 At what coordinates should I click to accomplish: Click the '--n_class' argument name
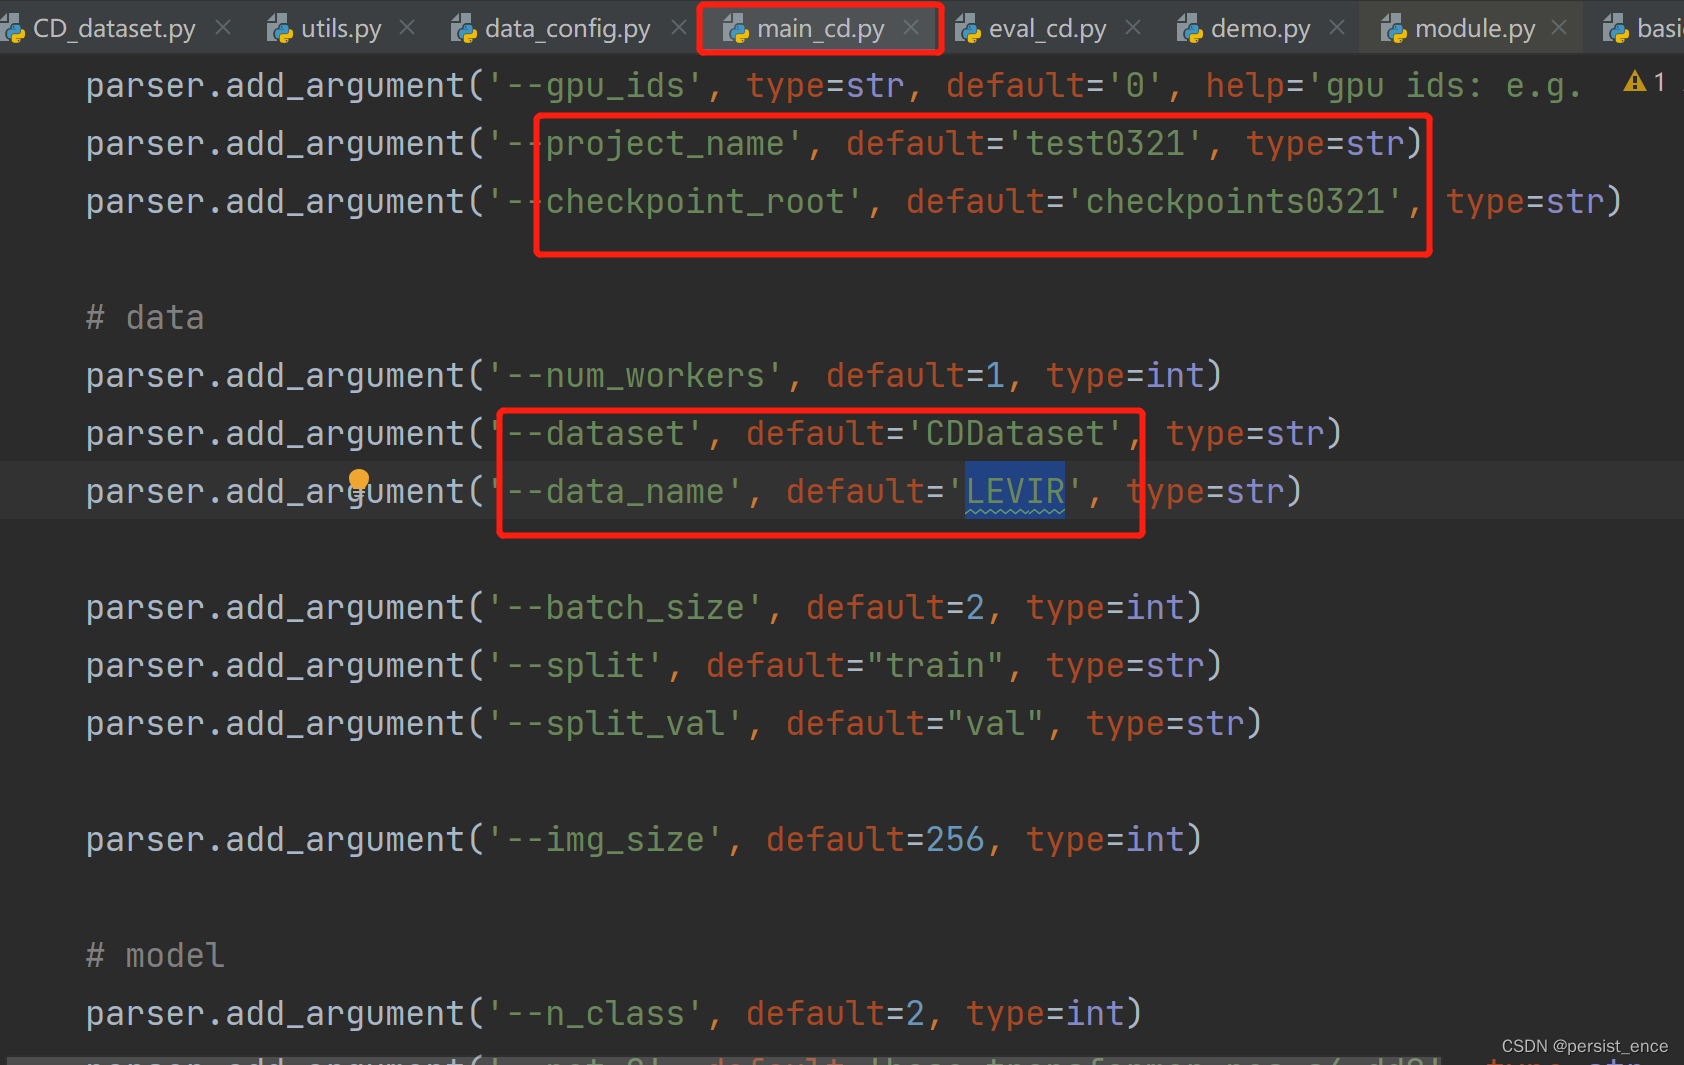[595, 1013]
